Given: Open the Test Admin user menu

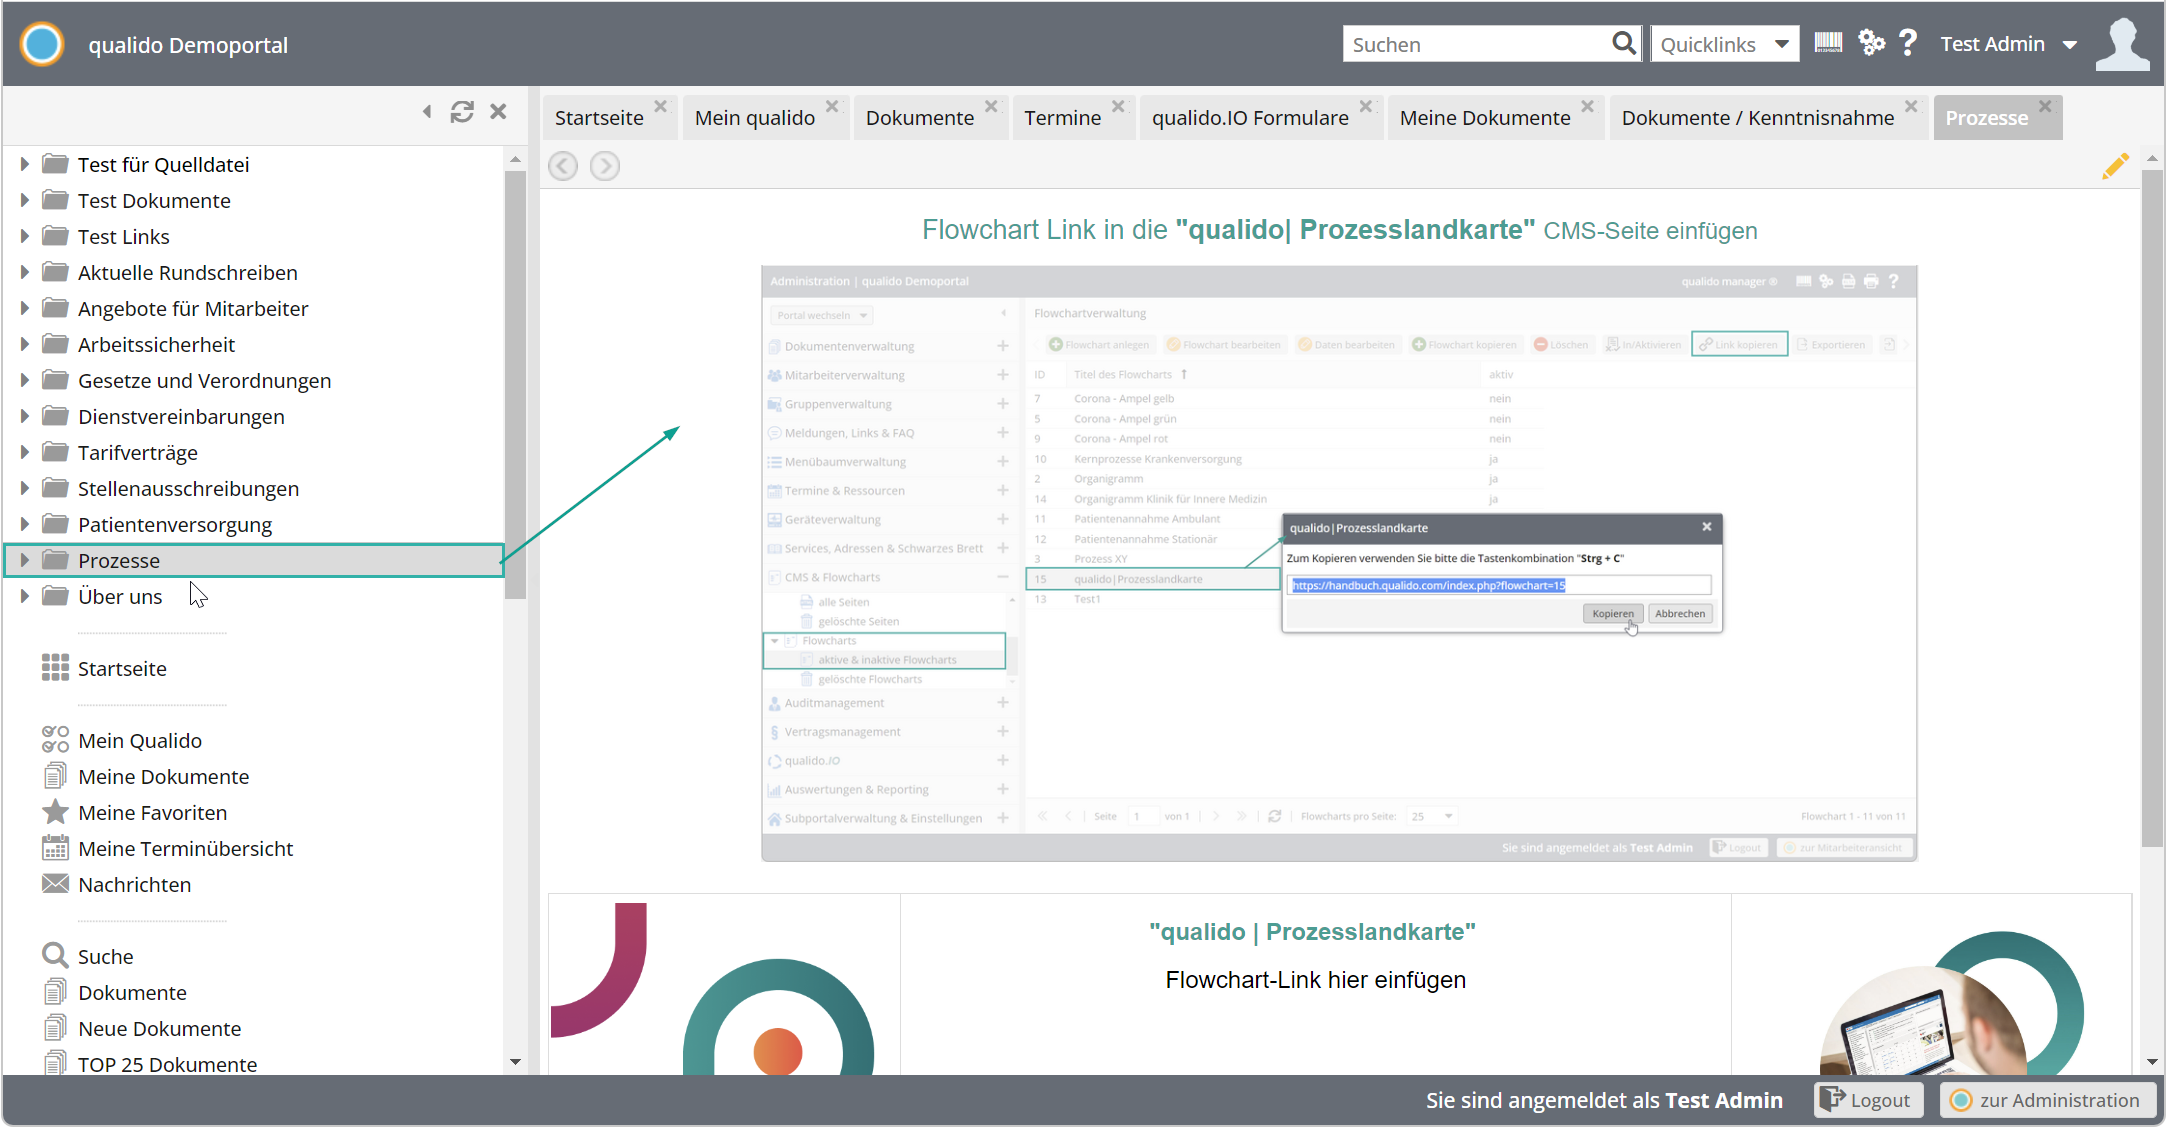Looking at the screenshot, I should coord(2008,44).
